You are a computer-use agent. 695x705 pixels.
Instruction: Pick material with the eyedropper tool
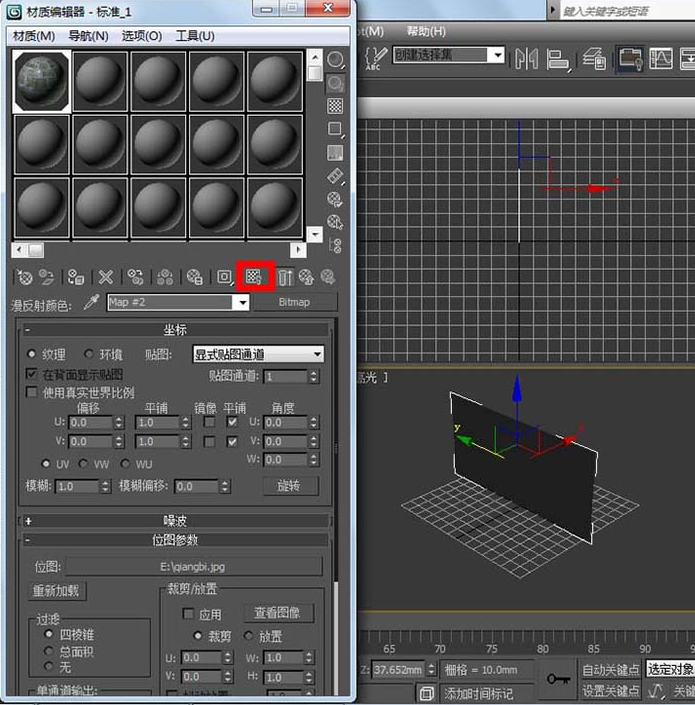(92, 302)
